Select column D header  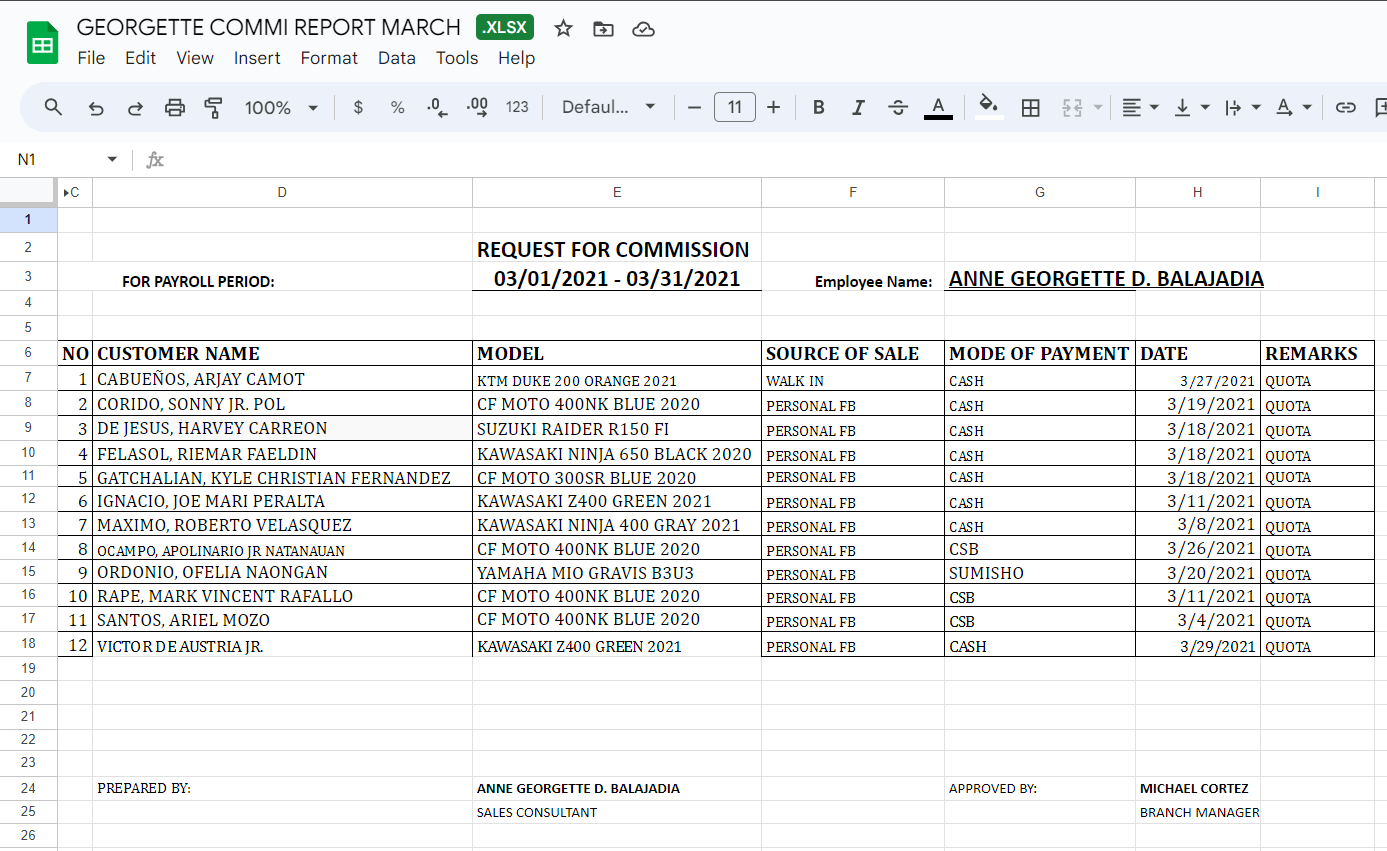click(x=282, y=192)
